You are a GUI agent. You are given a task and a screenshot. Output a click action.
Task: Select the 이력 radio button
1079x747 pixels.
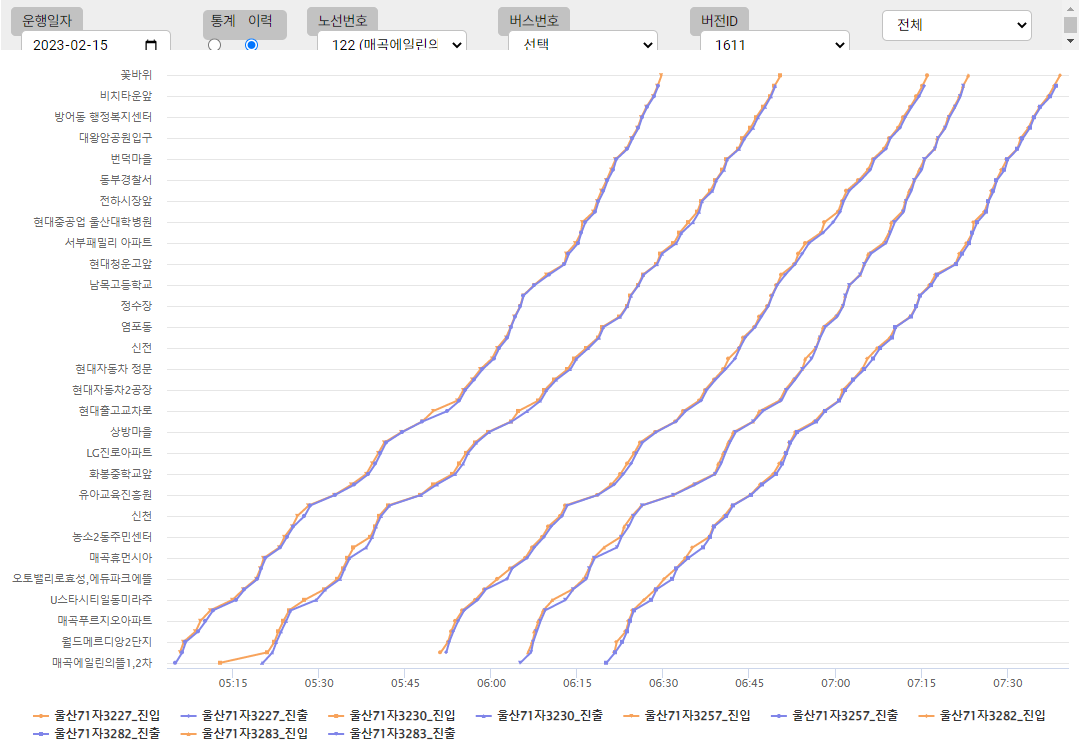tap(251, 45)
